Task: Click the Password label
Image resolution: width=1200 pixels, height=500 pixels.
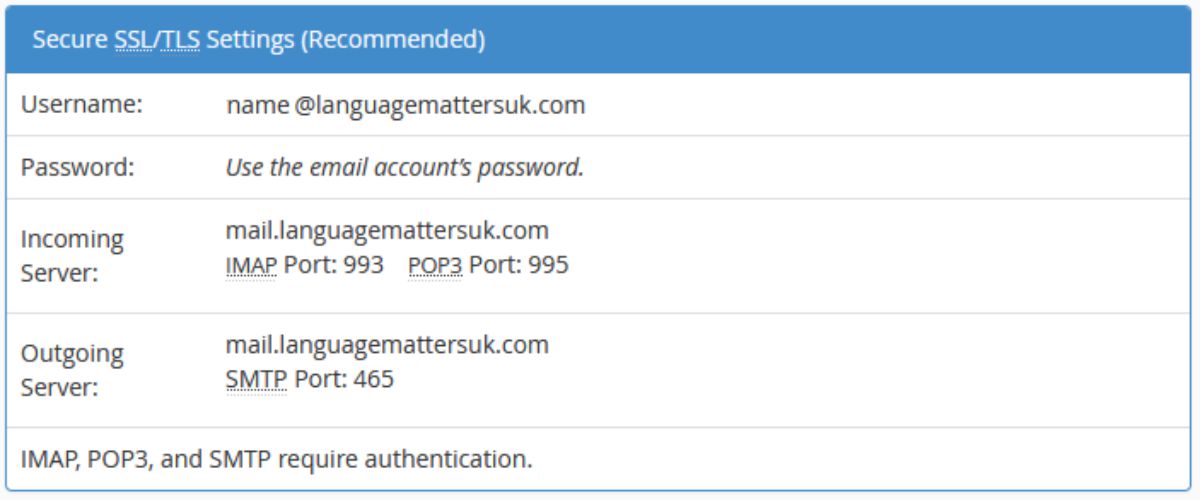Action: click(77, 167)
